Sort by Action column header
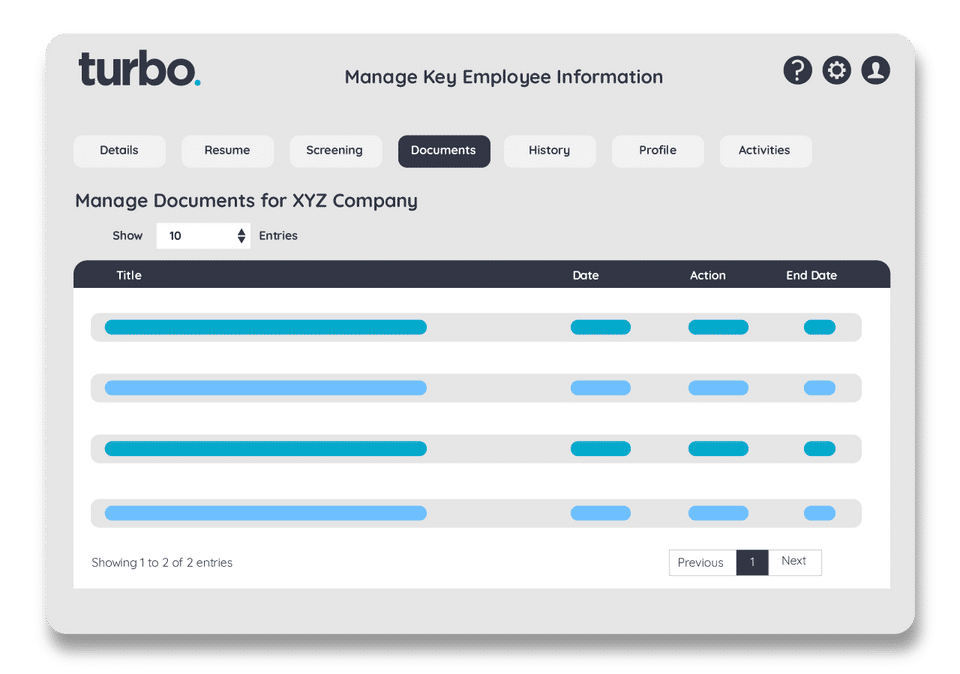The width and height of the screenshot is (960, 674). click(708, 275)
